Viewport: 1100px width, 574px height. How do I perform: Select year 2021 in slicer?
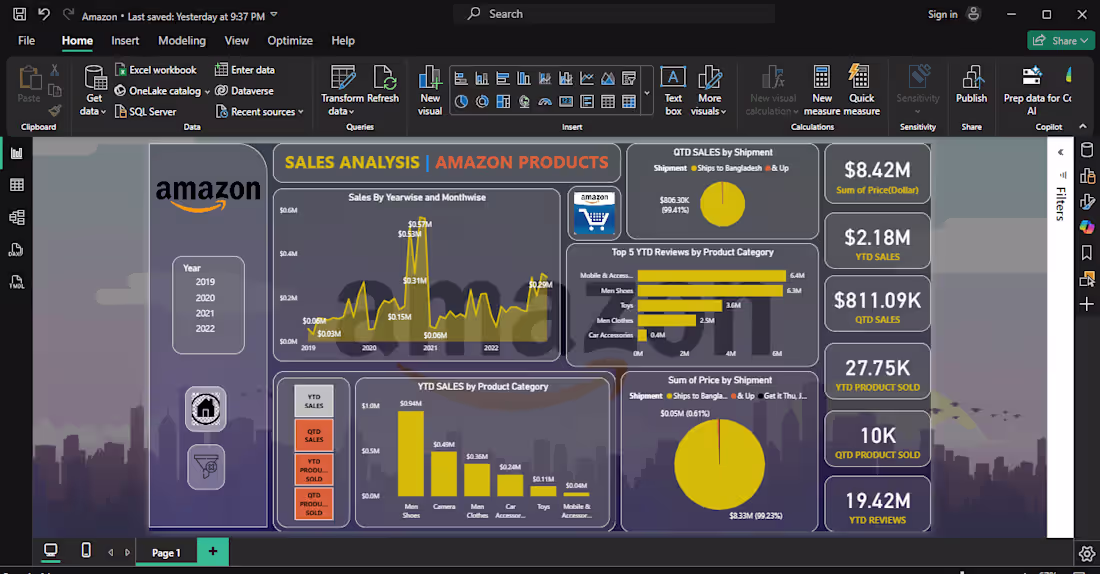coord(205,314)
